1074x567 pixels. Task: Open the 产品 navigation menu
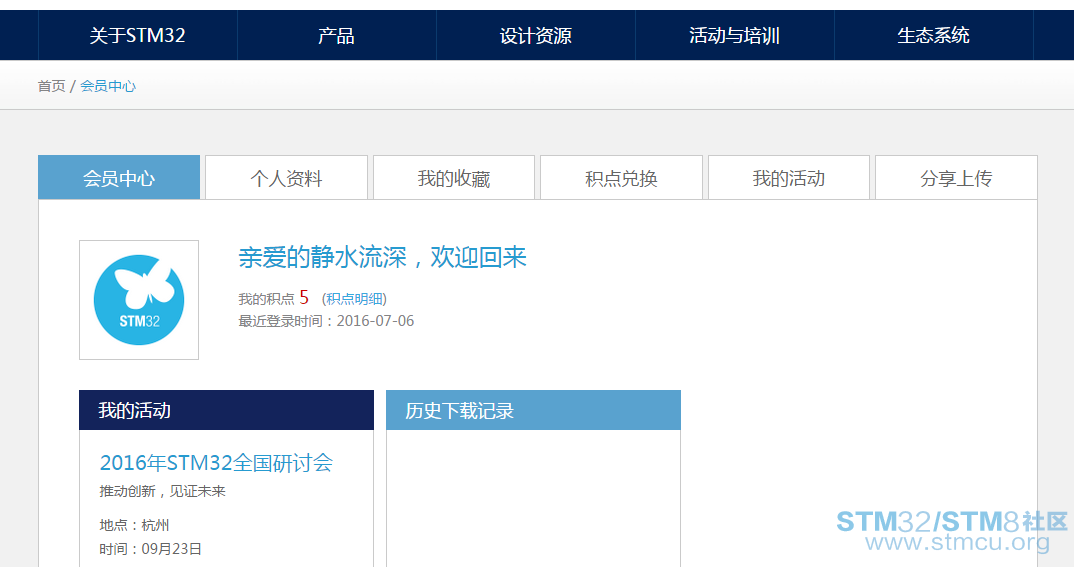coord(336,35)
